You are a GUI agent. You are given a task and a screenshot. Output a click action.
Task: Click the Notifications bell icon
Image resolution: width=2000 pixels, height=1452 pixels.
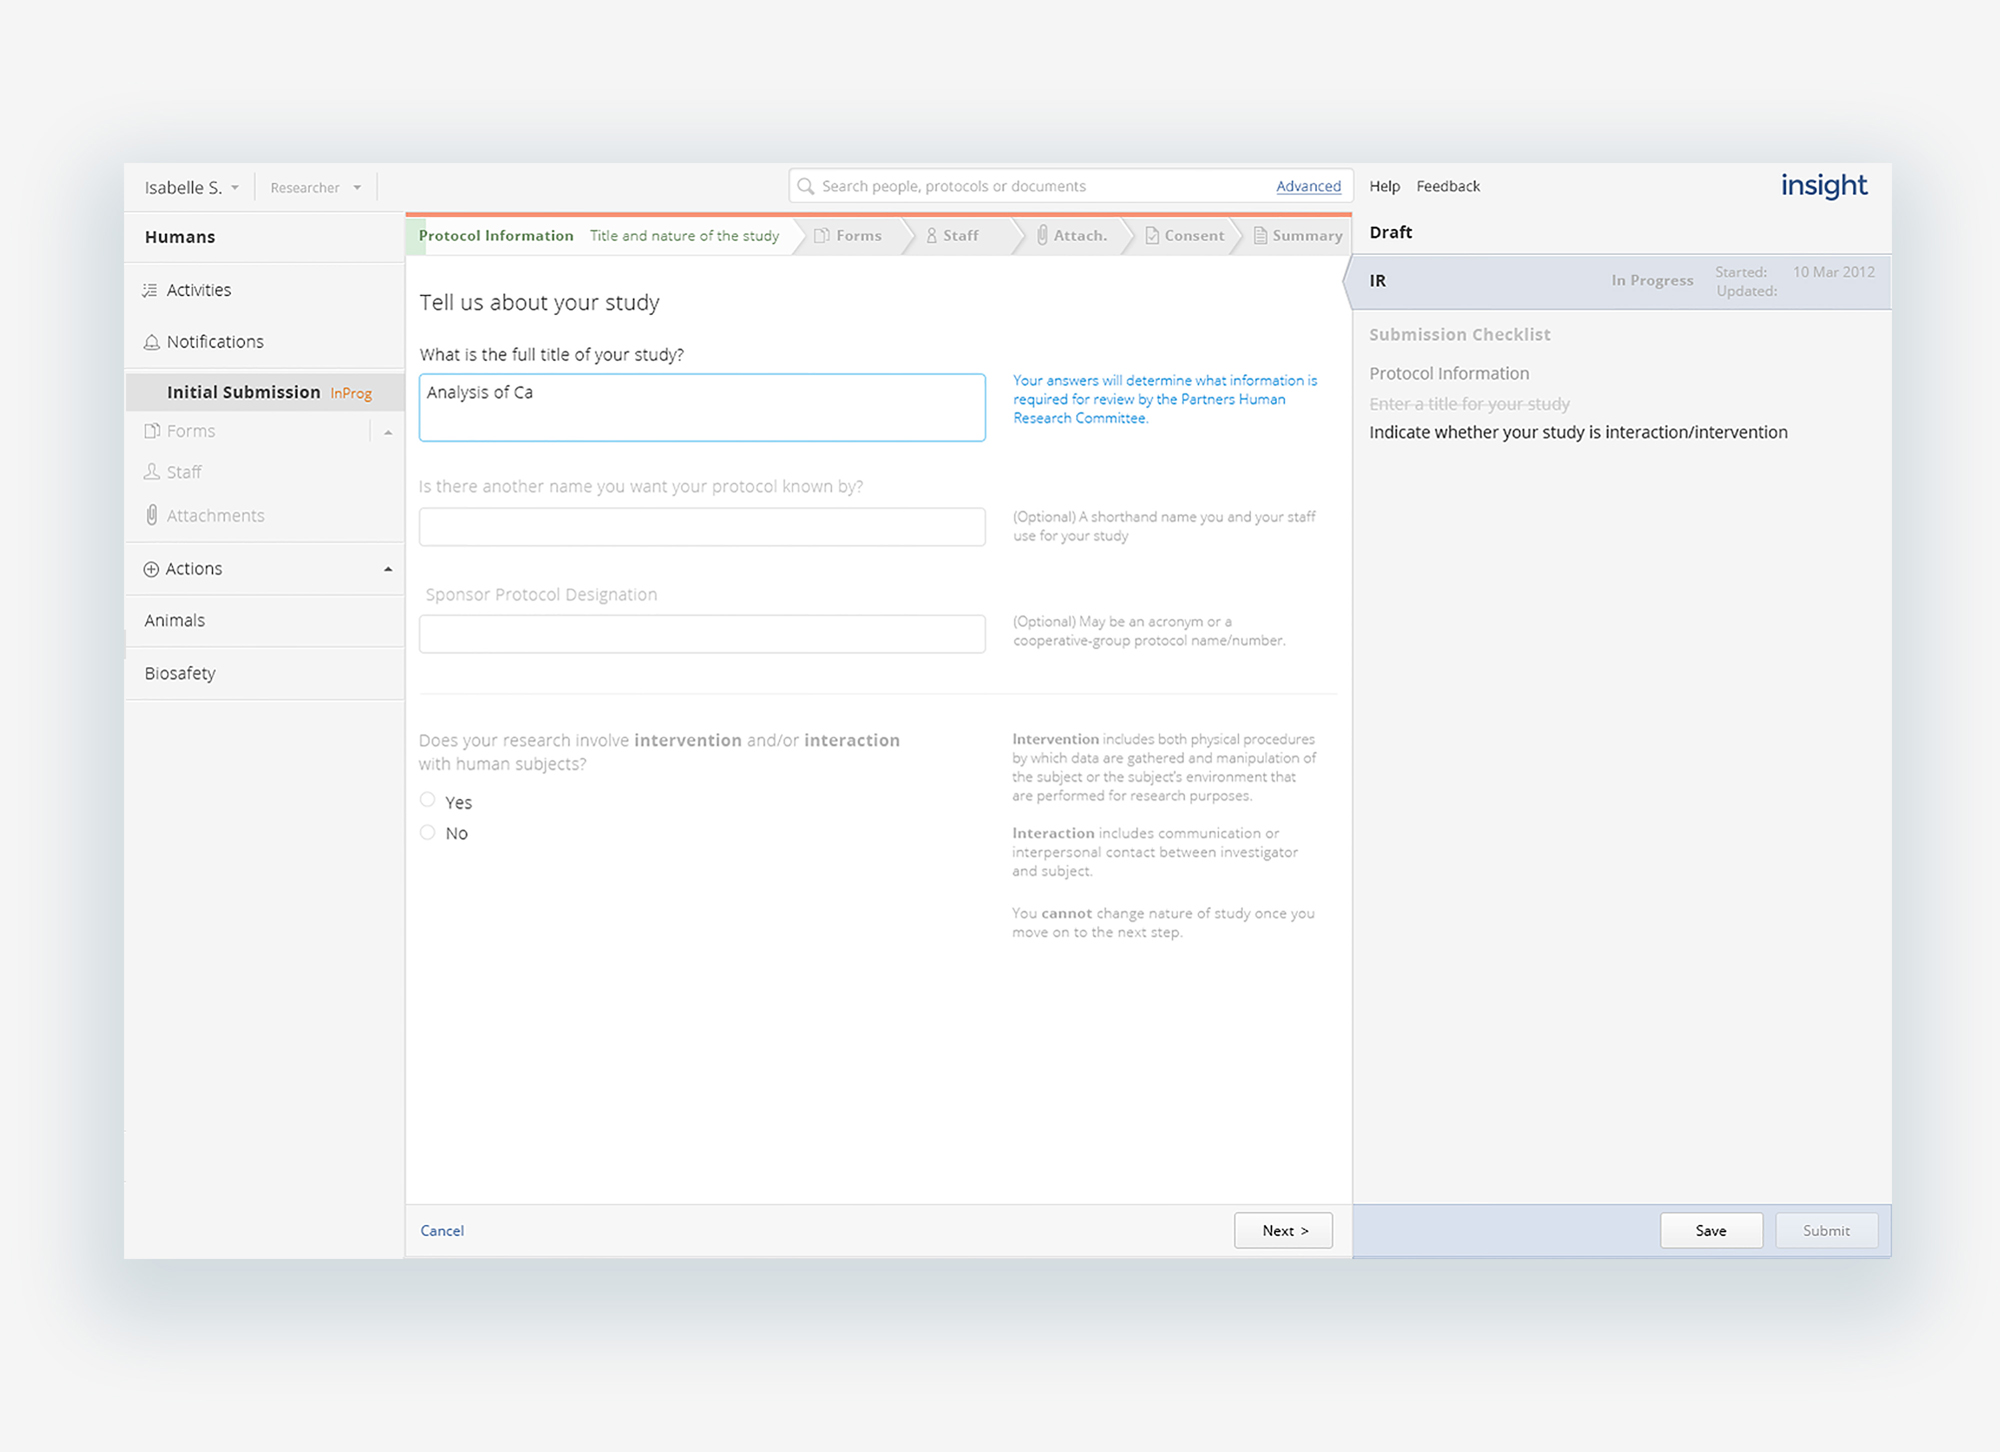pos(152,342)
